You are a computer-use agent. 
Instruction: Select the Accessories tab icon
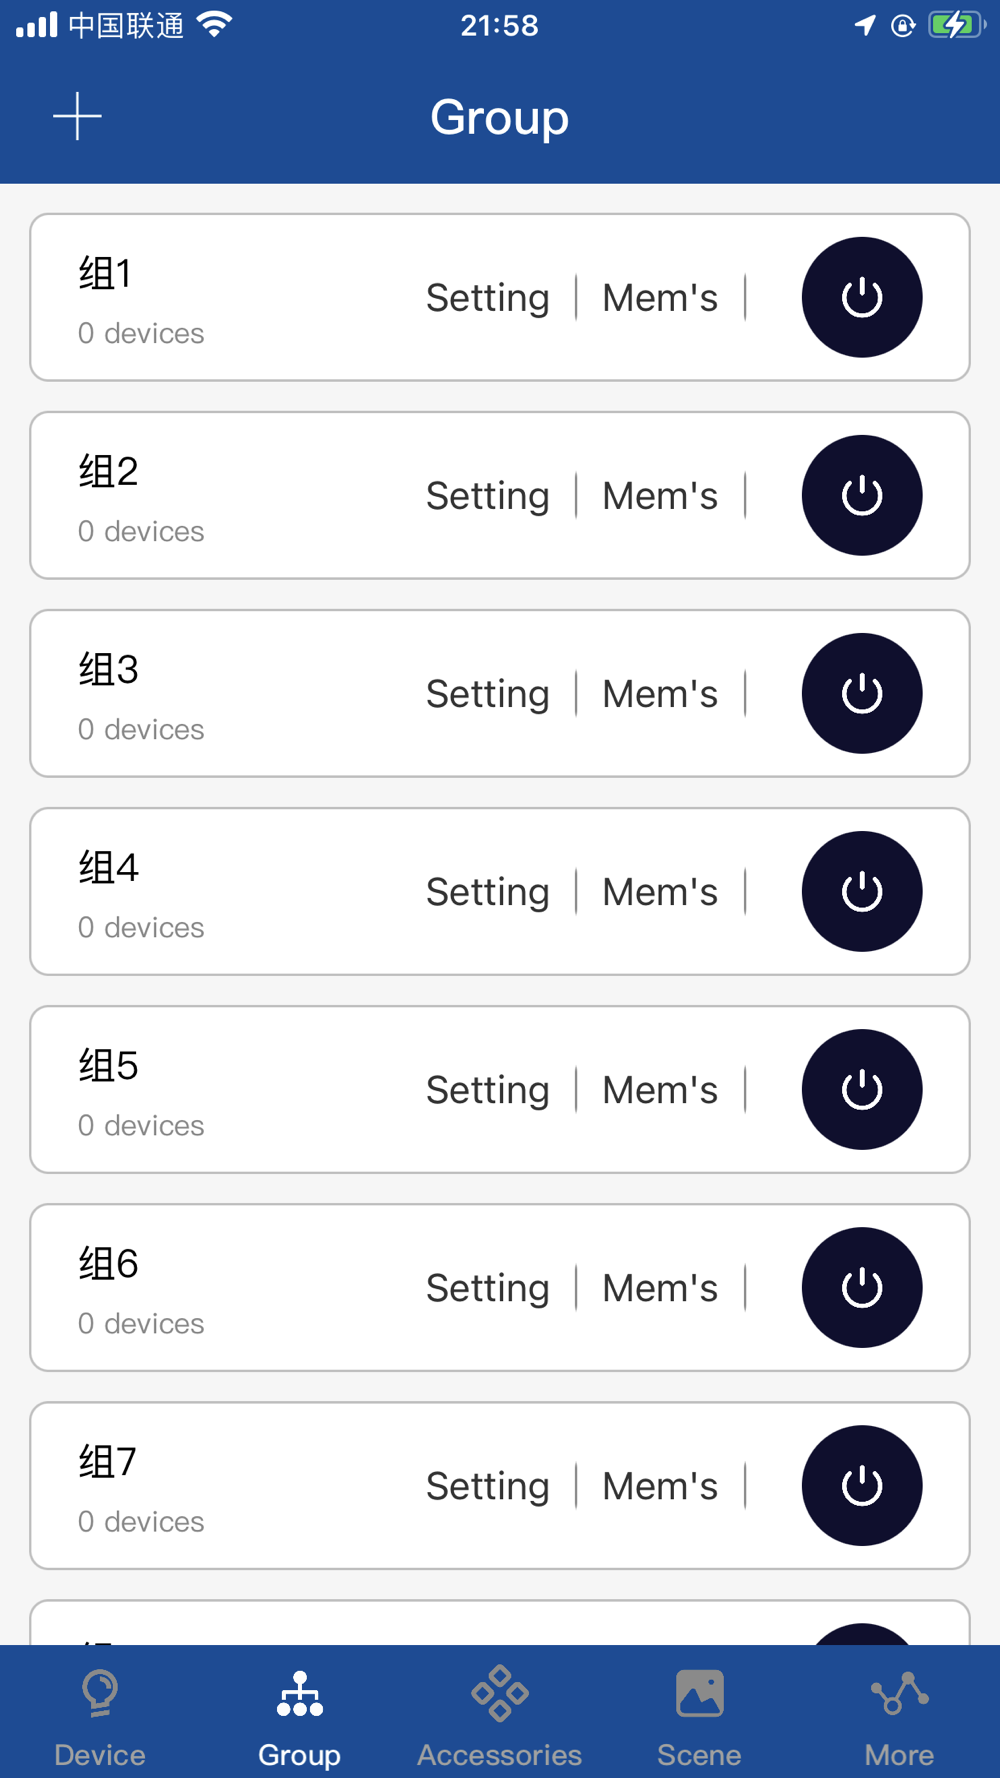tap(500, 1693)
